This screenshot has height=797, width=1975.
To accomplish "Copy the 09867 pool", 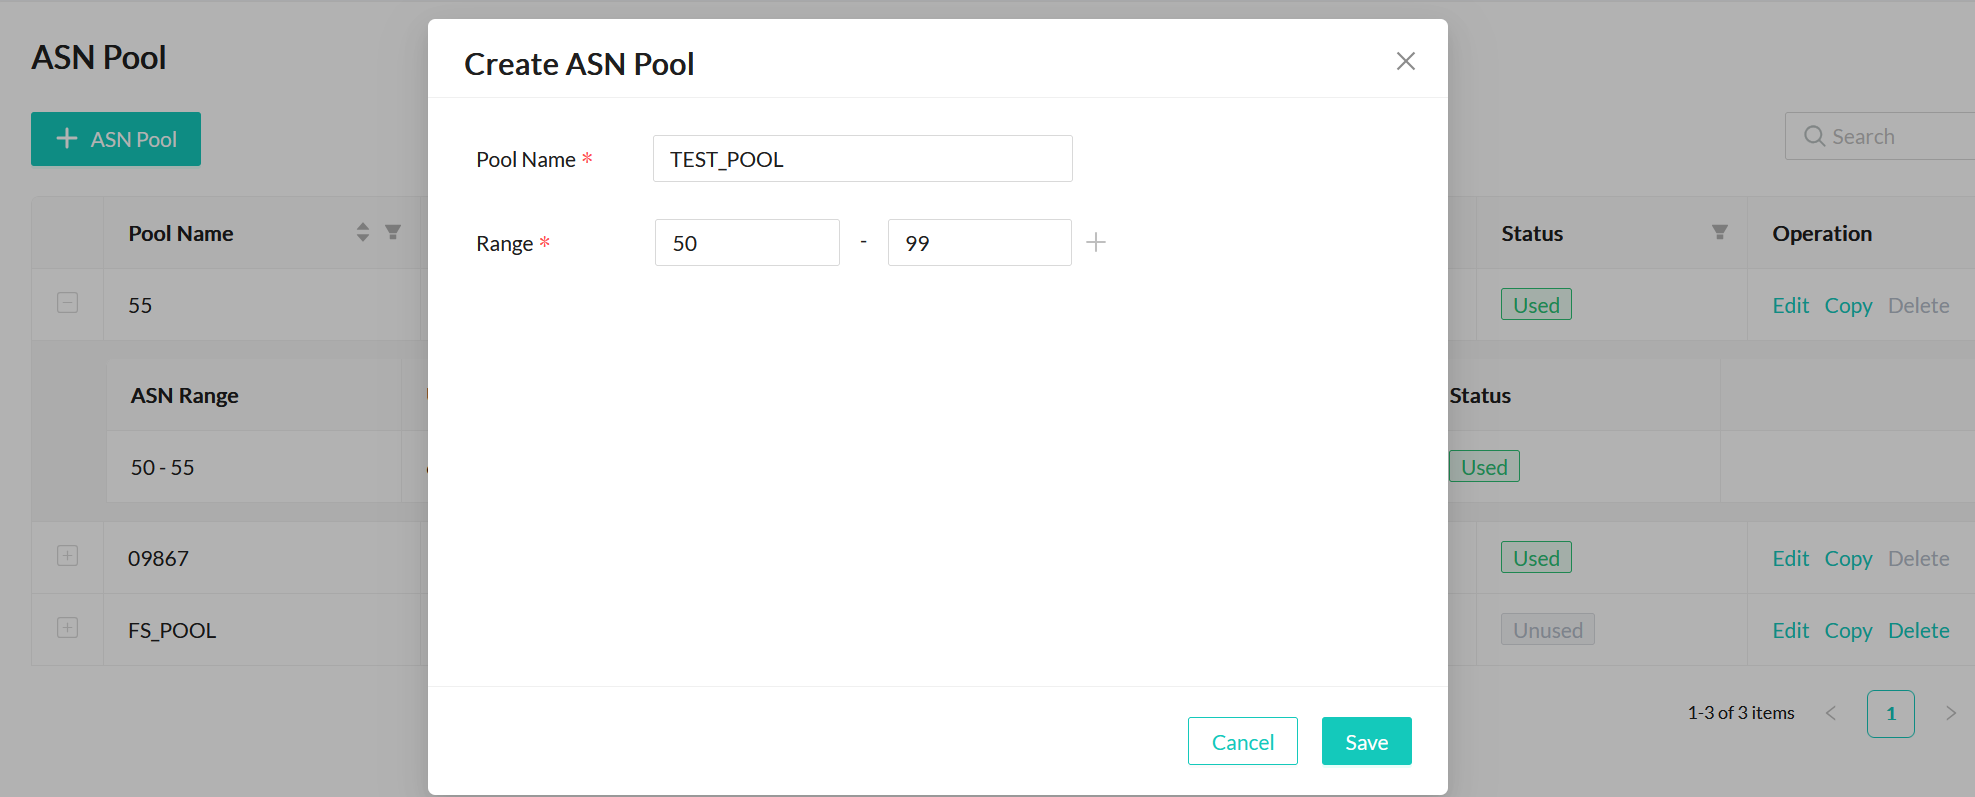I will click(x=1848, y=559).
